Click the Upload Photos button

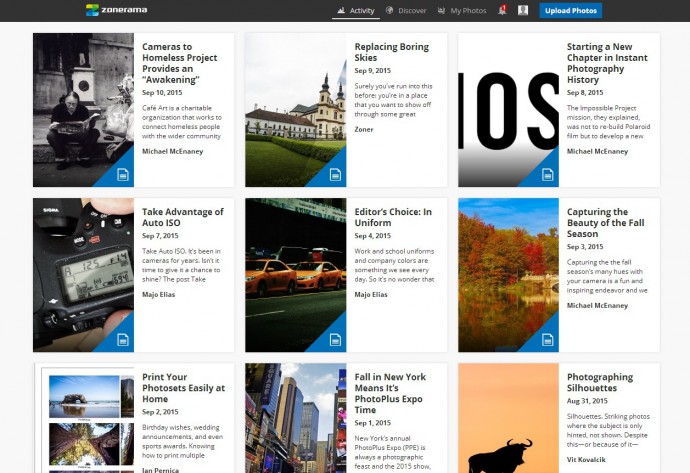571,11
